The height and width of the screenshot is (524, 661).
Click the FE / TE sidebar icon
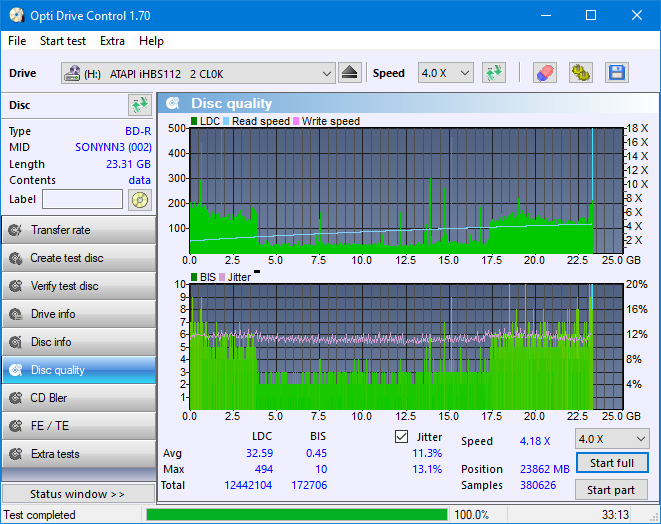point(16,426)
